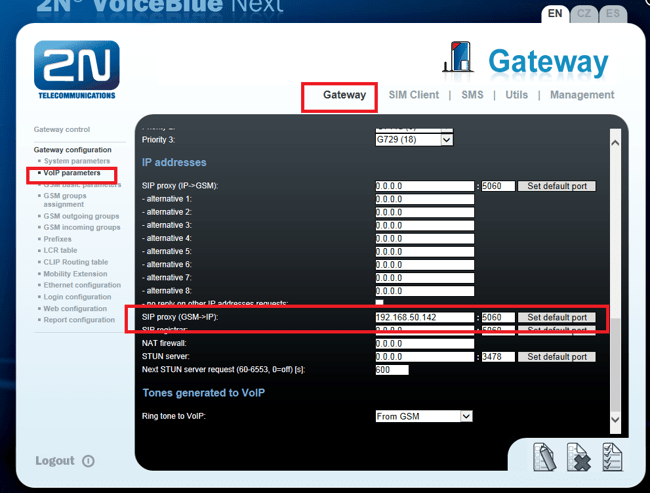
Task: Open Prefixes page
Action: (57, 239)
